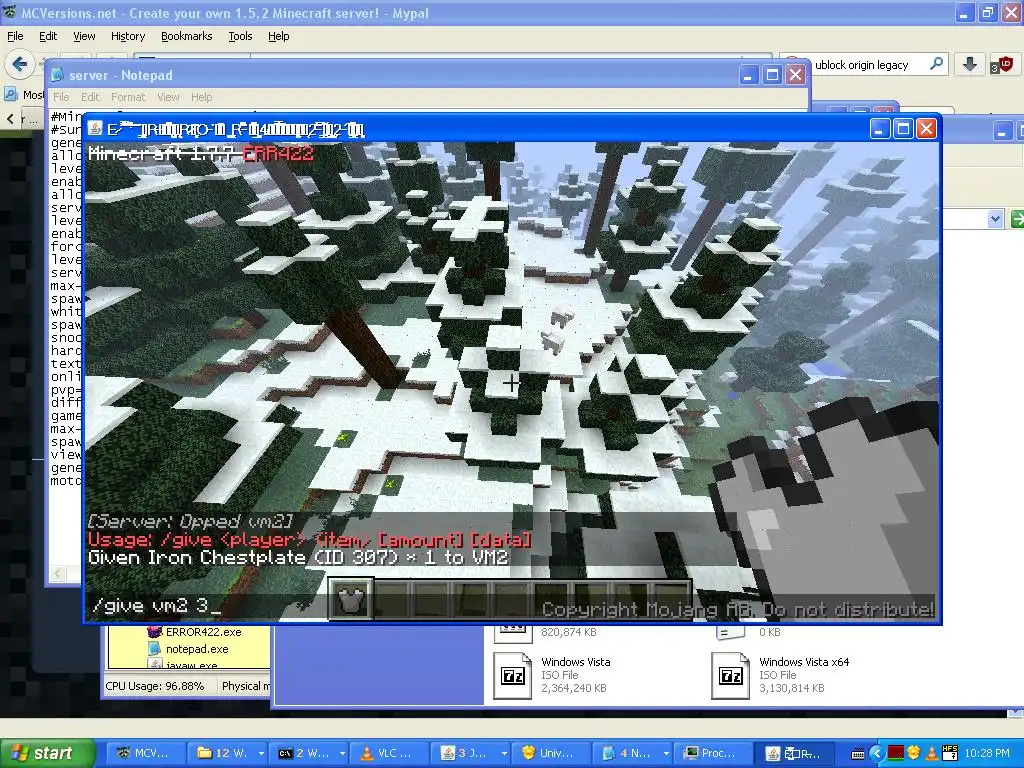The width and height of the screenshot is (1024, 768).
Task: Select the Windows Vista x64 ISO file
Action: pyautogui.click(x=780, y=676)
